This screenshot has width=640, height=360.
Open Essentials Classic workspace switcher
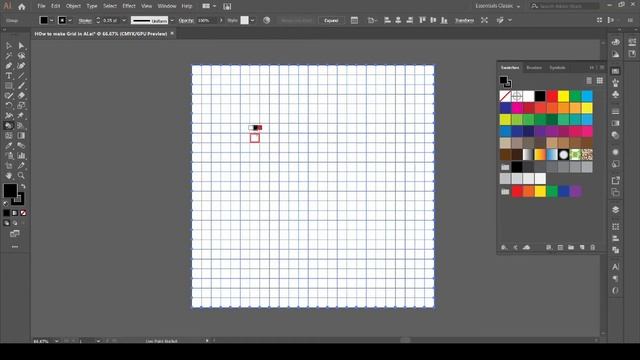click(x=498, y=6)
